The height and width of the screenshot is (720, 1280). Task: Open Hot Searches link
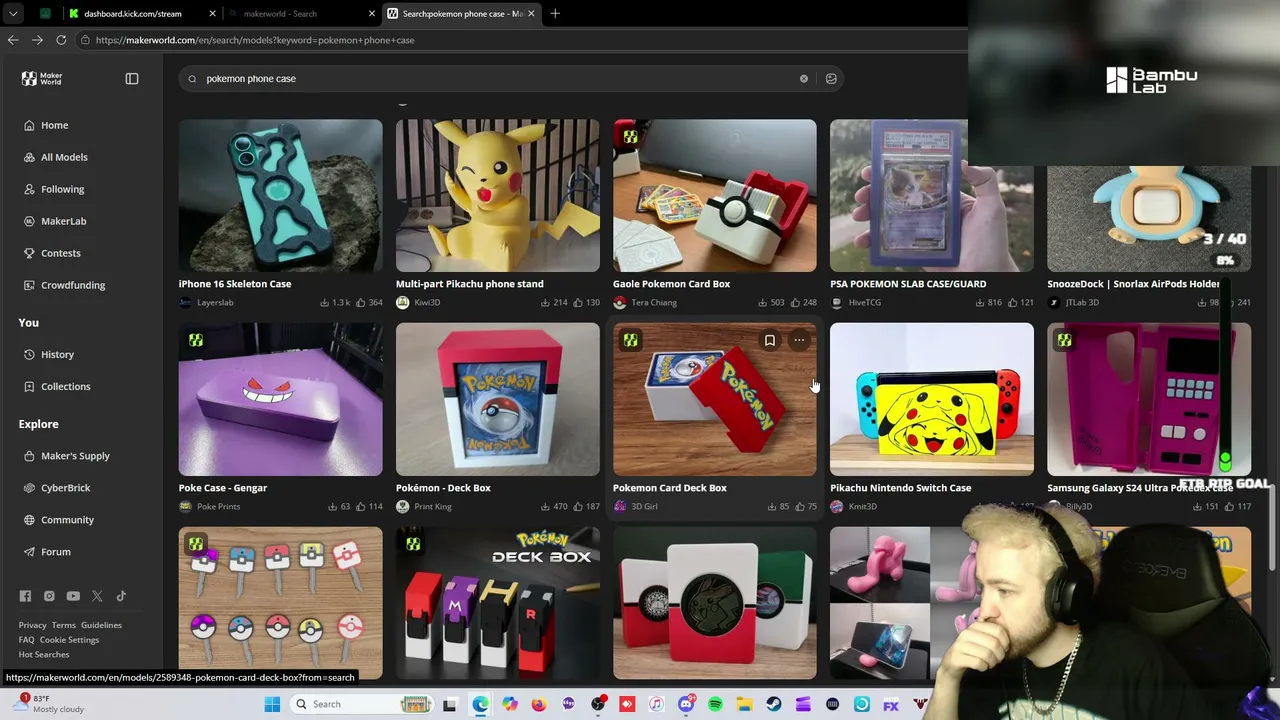click(44, 654)
